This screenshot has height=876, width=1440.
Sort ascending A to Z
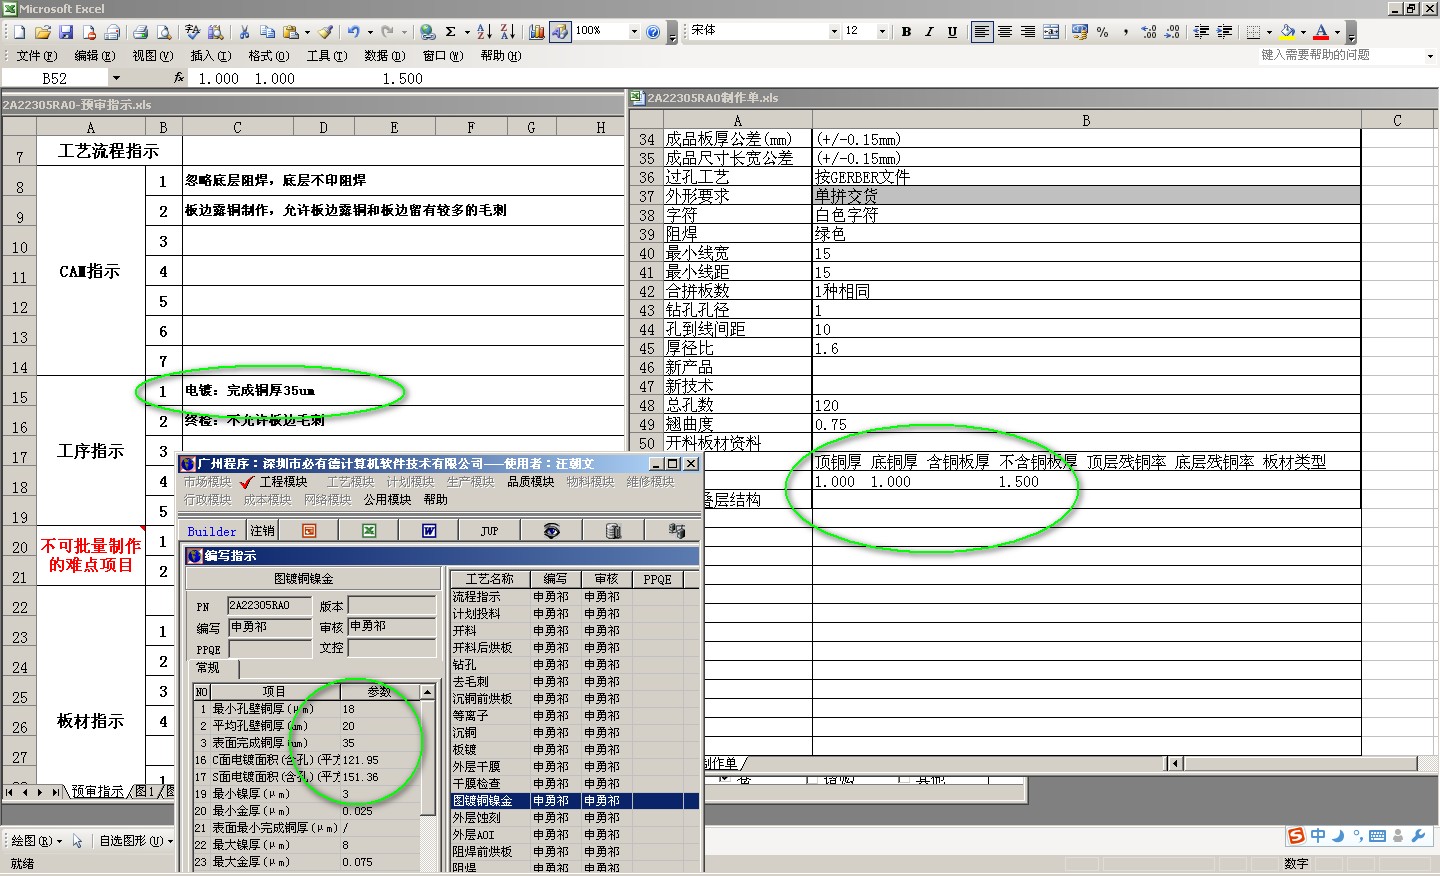[x=484, y=32]
